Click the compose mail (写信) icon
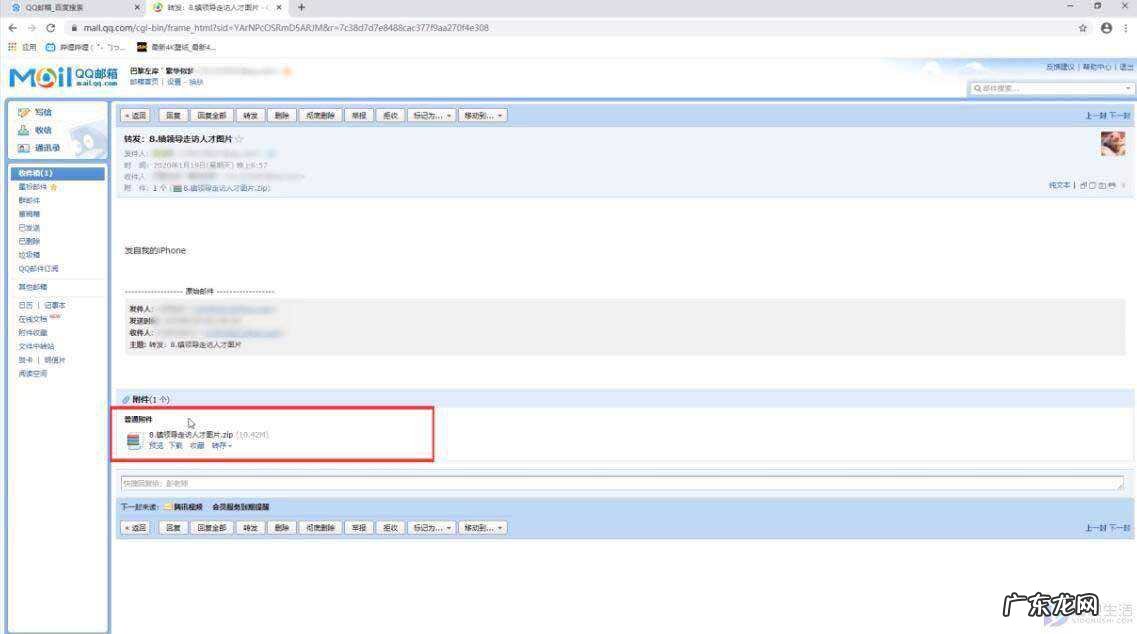Screen dimensions: 1137x634 [24, 112]
